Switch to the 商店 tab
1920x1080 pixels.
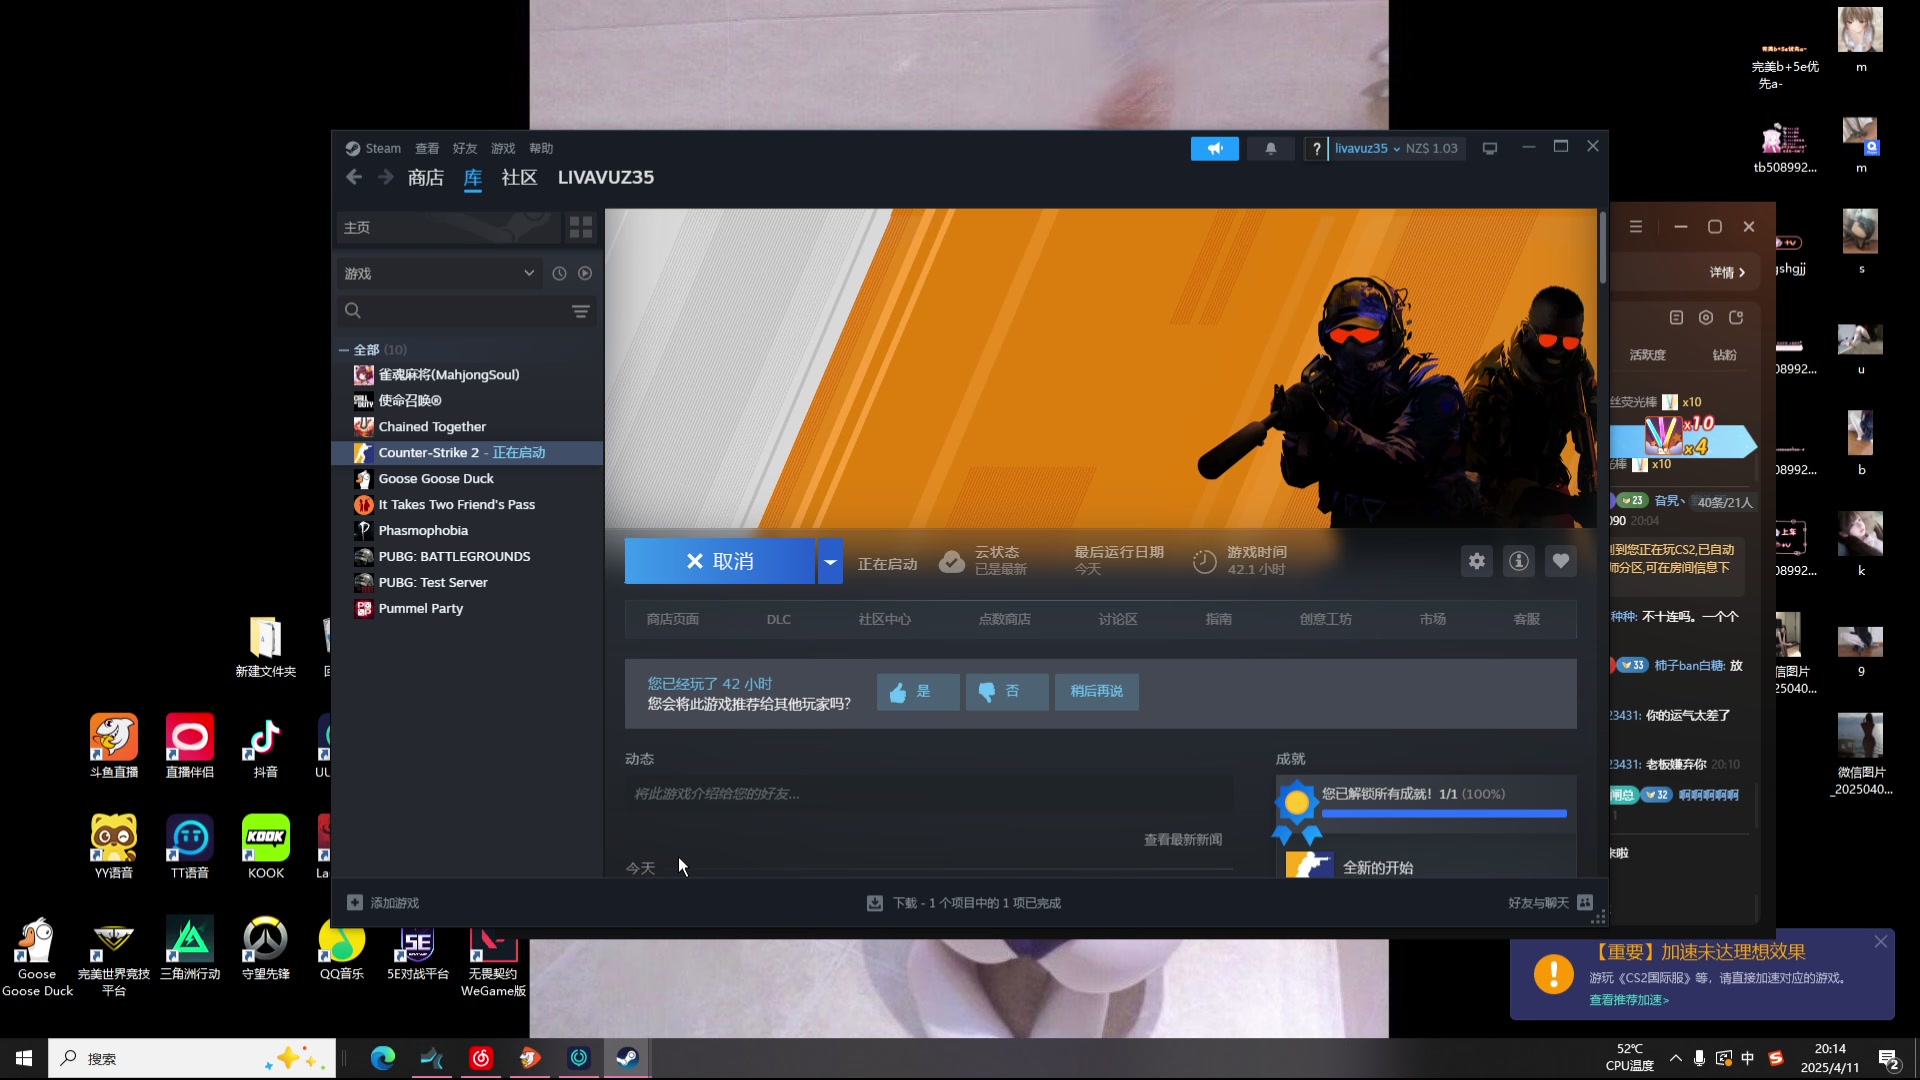(x=426, y=177)
